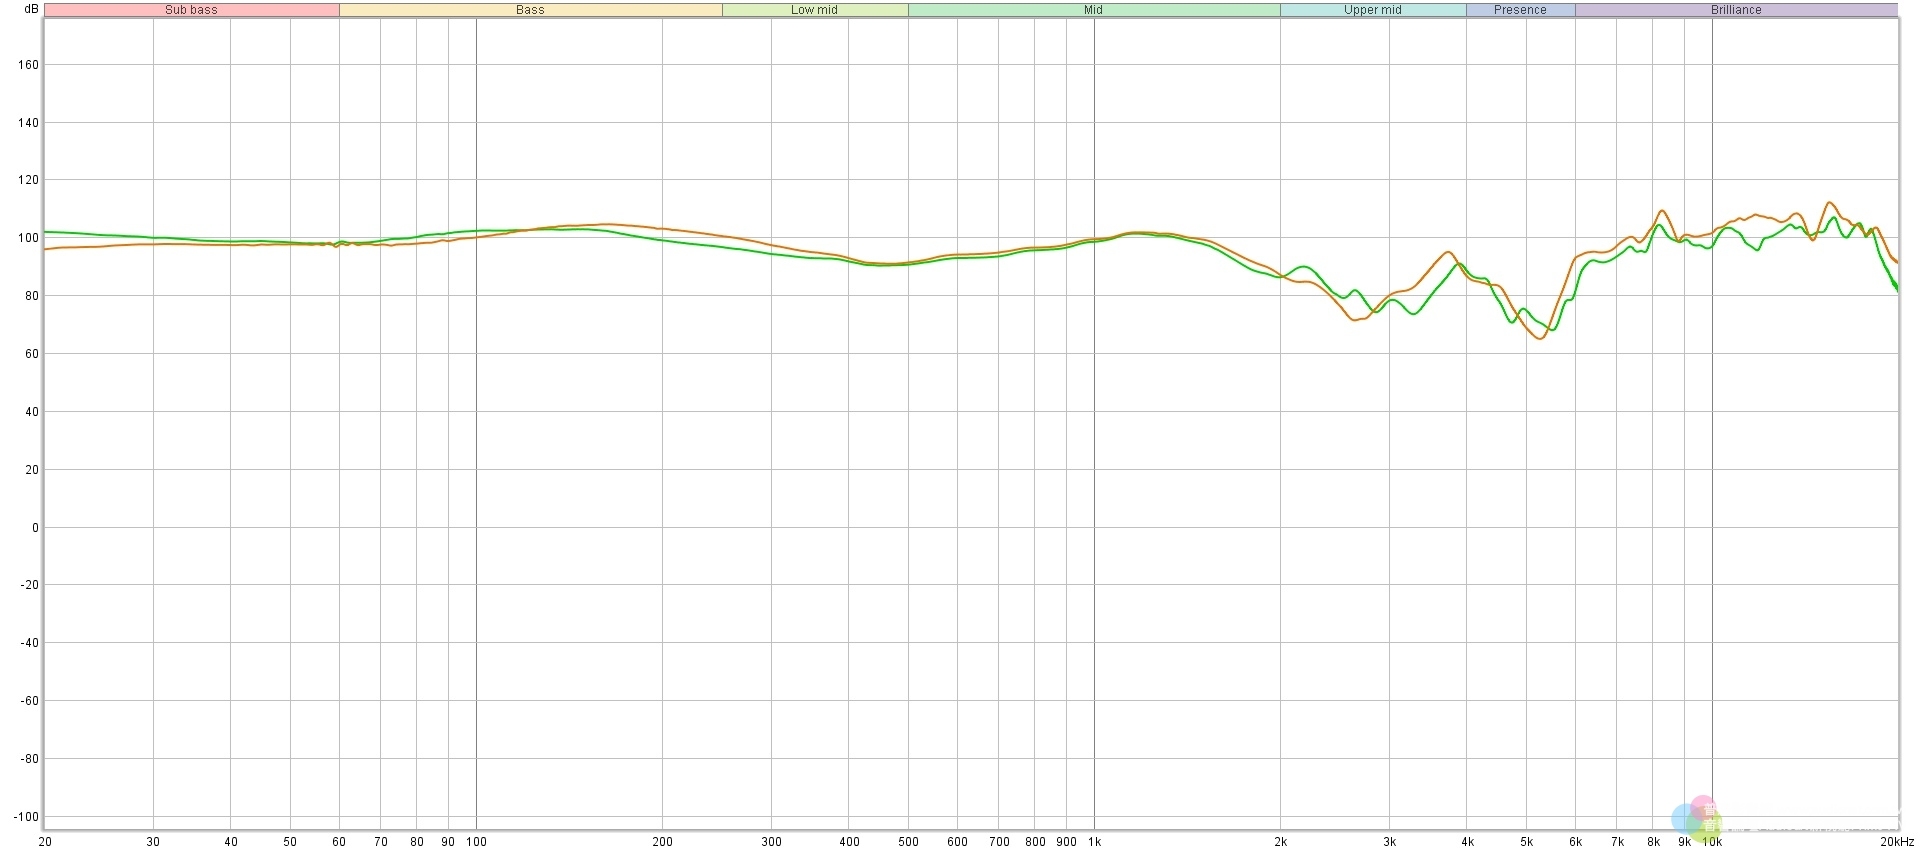The image size is (1920, 854).
Task: Click the Presence band label
Action: [1520, 10]
